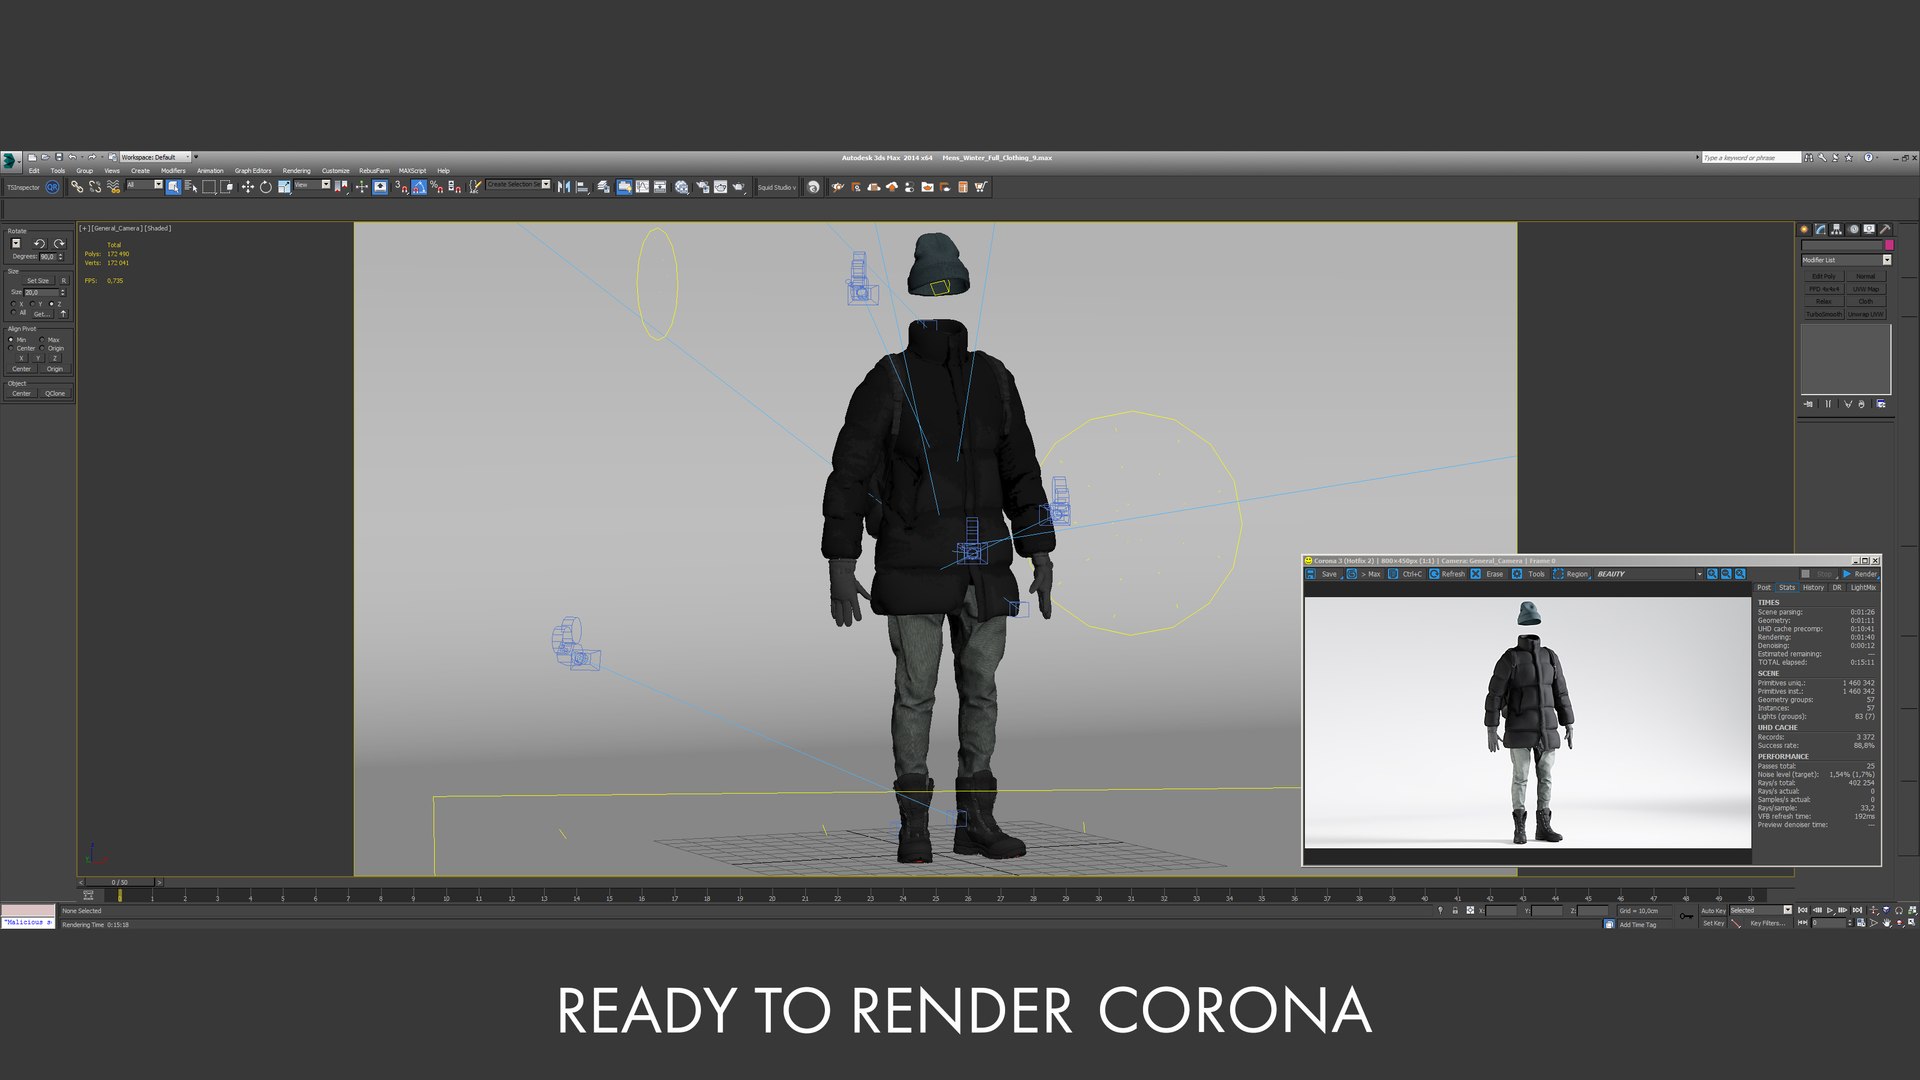The image size is (1920, 1080).
Task: Expand the Modifier List dropdown
Action: click(1846, 260)
